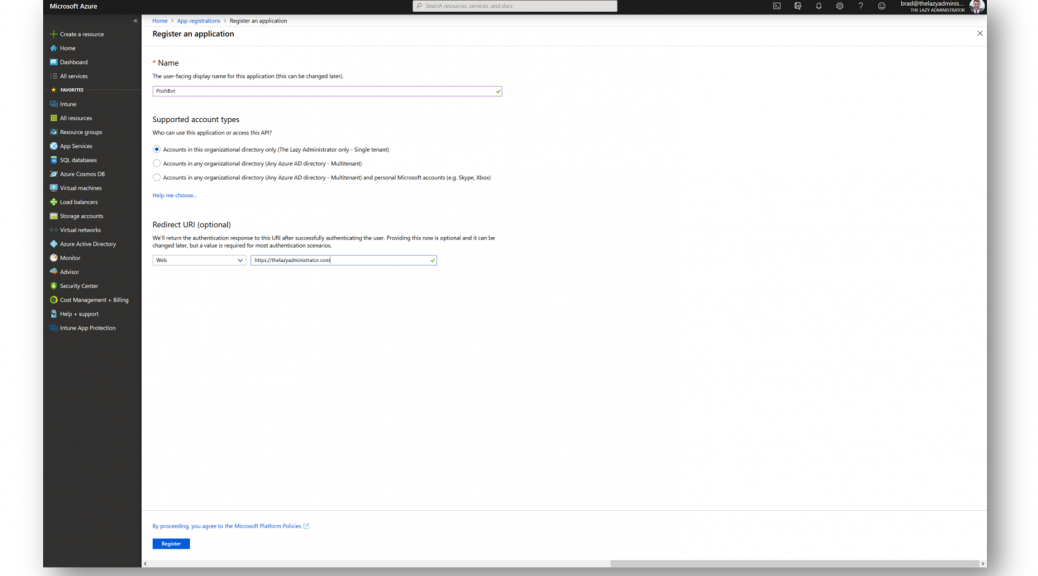This screenshot has height=576, width=1038.
Task: Open the help question mark icon
Action: [861, 6]
